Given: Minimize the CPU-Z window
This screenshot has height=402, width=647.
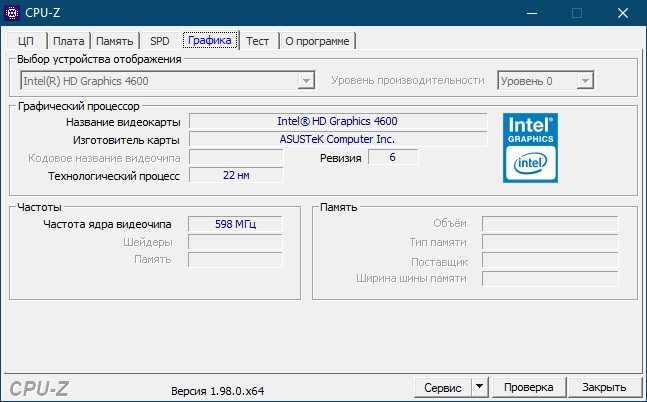Looking at the screenshot, I should (532, 13).
